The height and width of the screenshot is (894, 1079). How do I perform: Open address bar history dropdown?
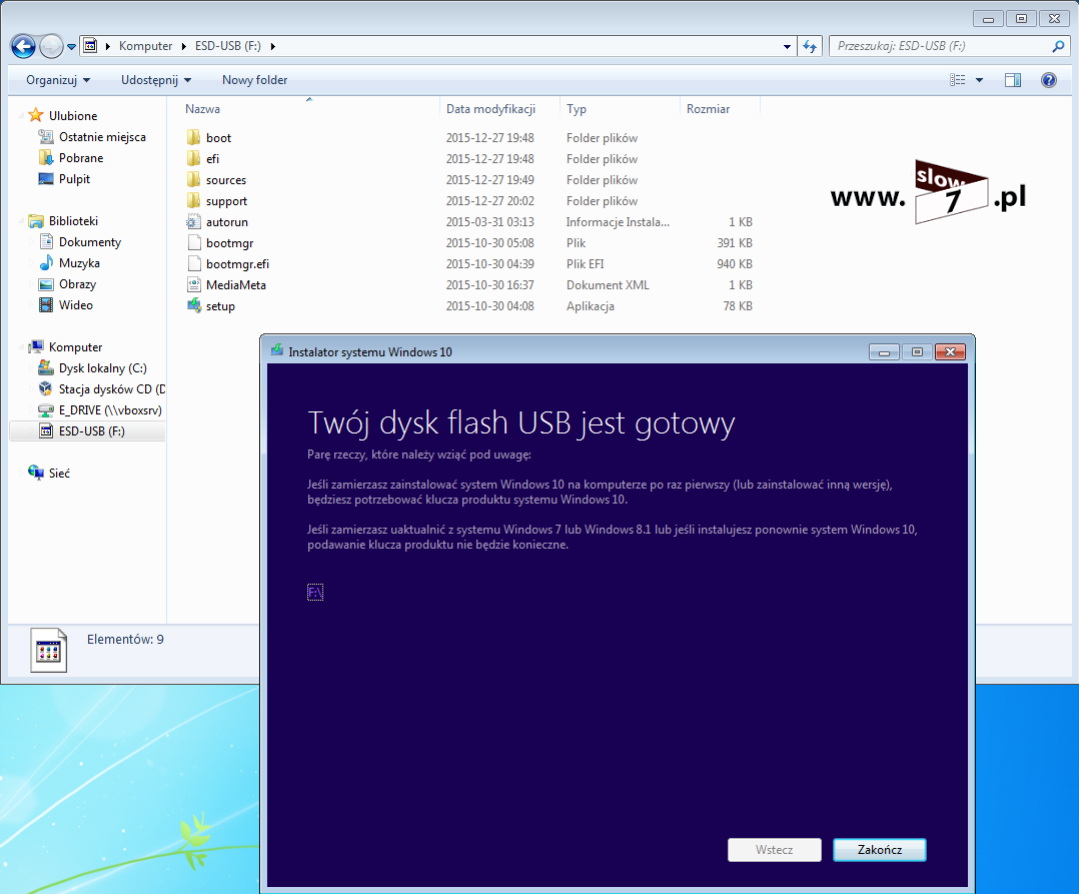point(787,46)
